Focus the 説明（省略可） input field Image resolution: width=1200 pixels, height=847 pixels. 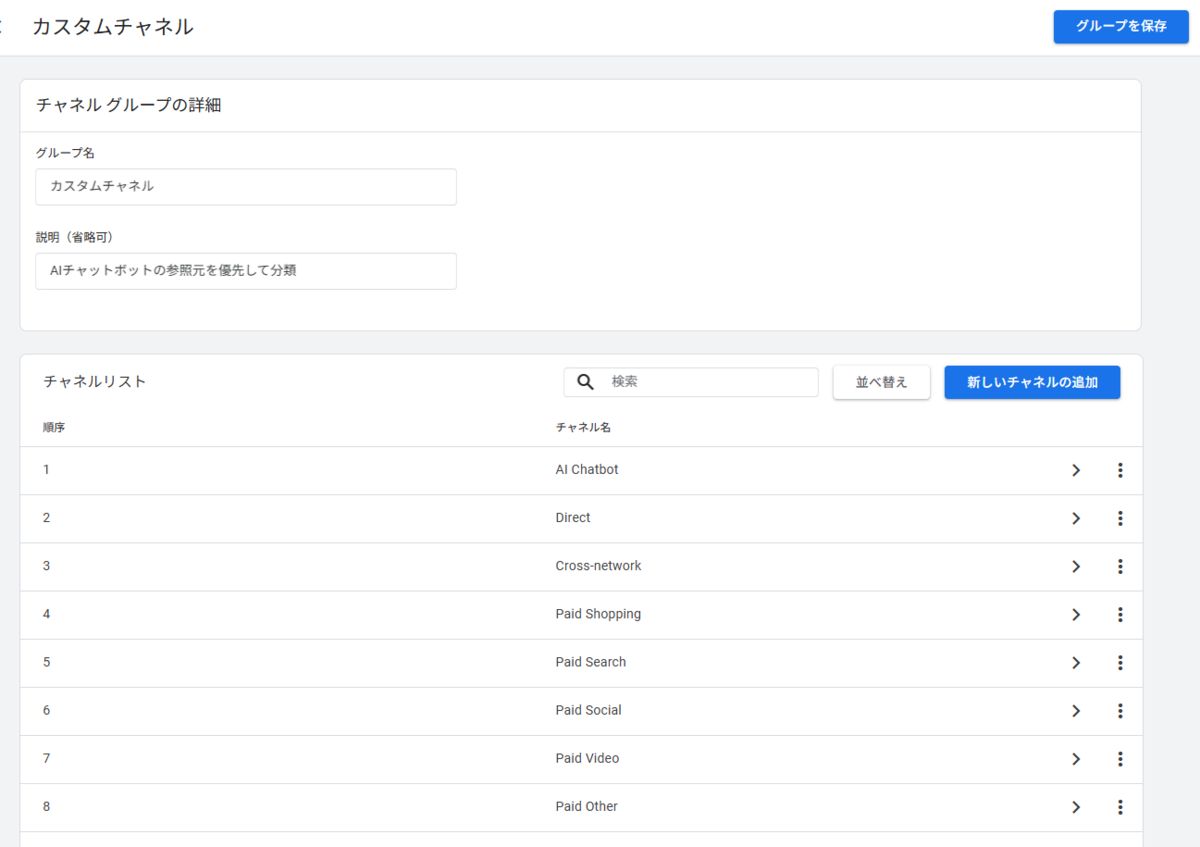246,270
